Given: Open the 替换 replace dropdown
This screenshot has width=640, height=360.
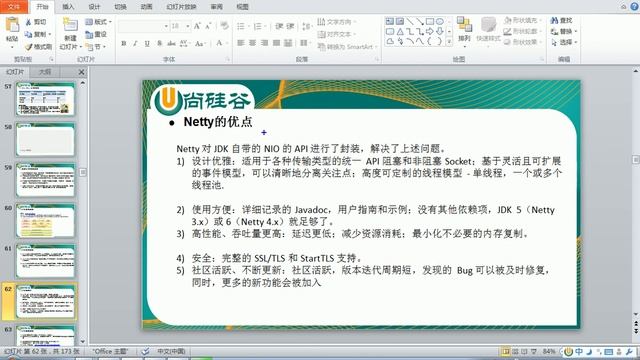Looking at the screenshot, I should point(563,31).
